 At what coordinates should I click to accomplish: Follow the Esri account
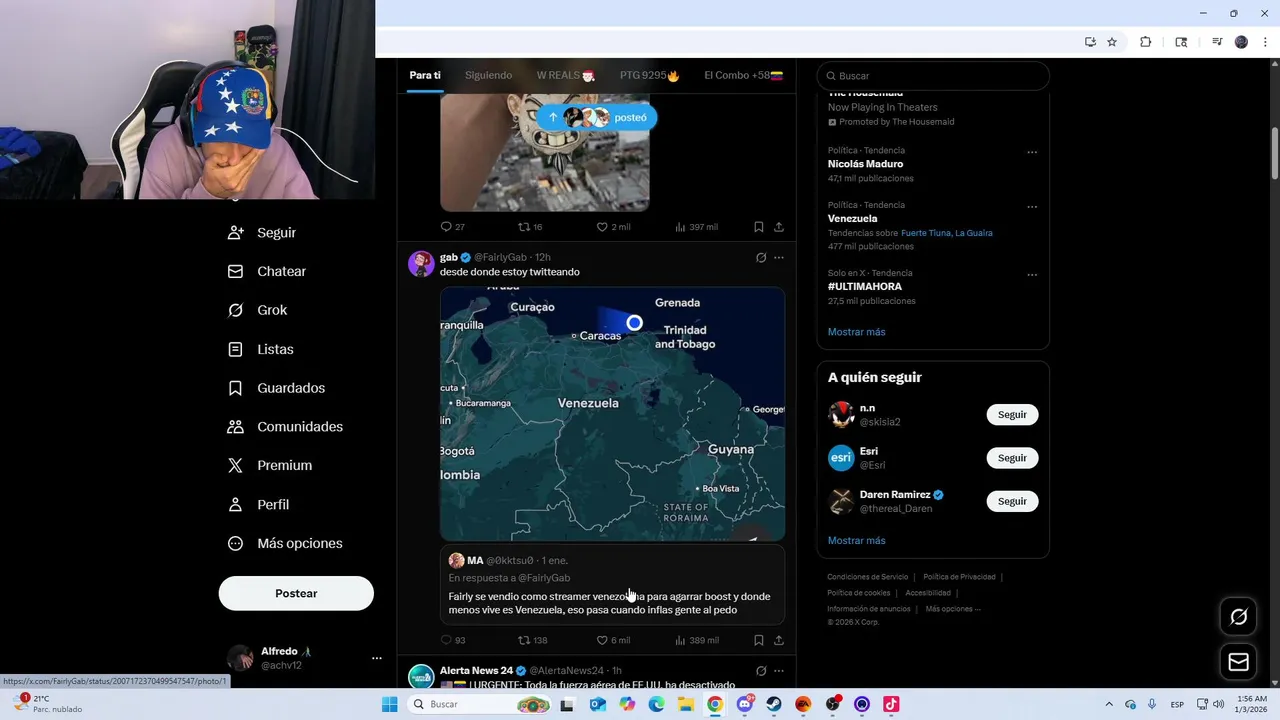click(x=1012, y=458)
